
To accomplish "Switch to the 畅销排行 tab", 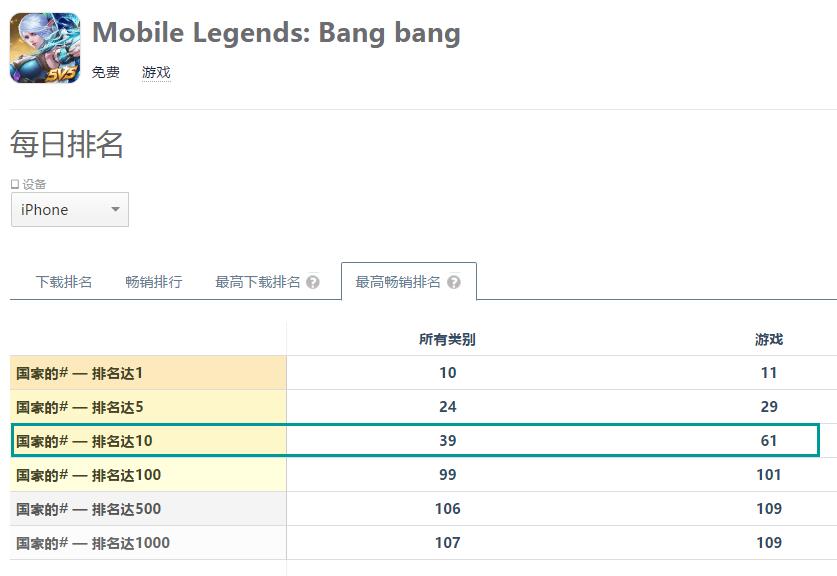I will (154, 282).
